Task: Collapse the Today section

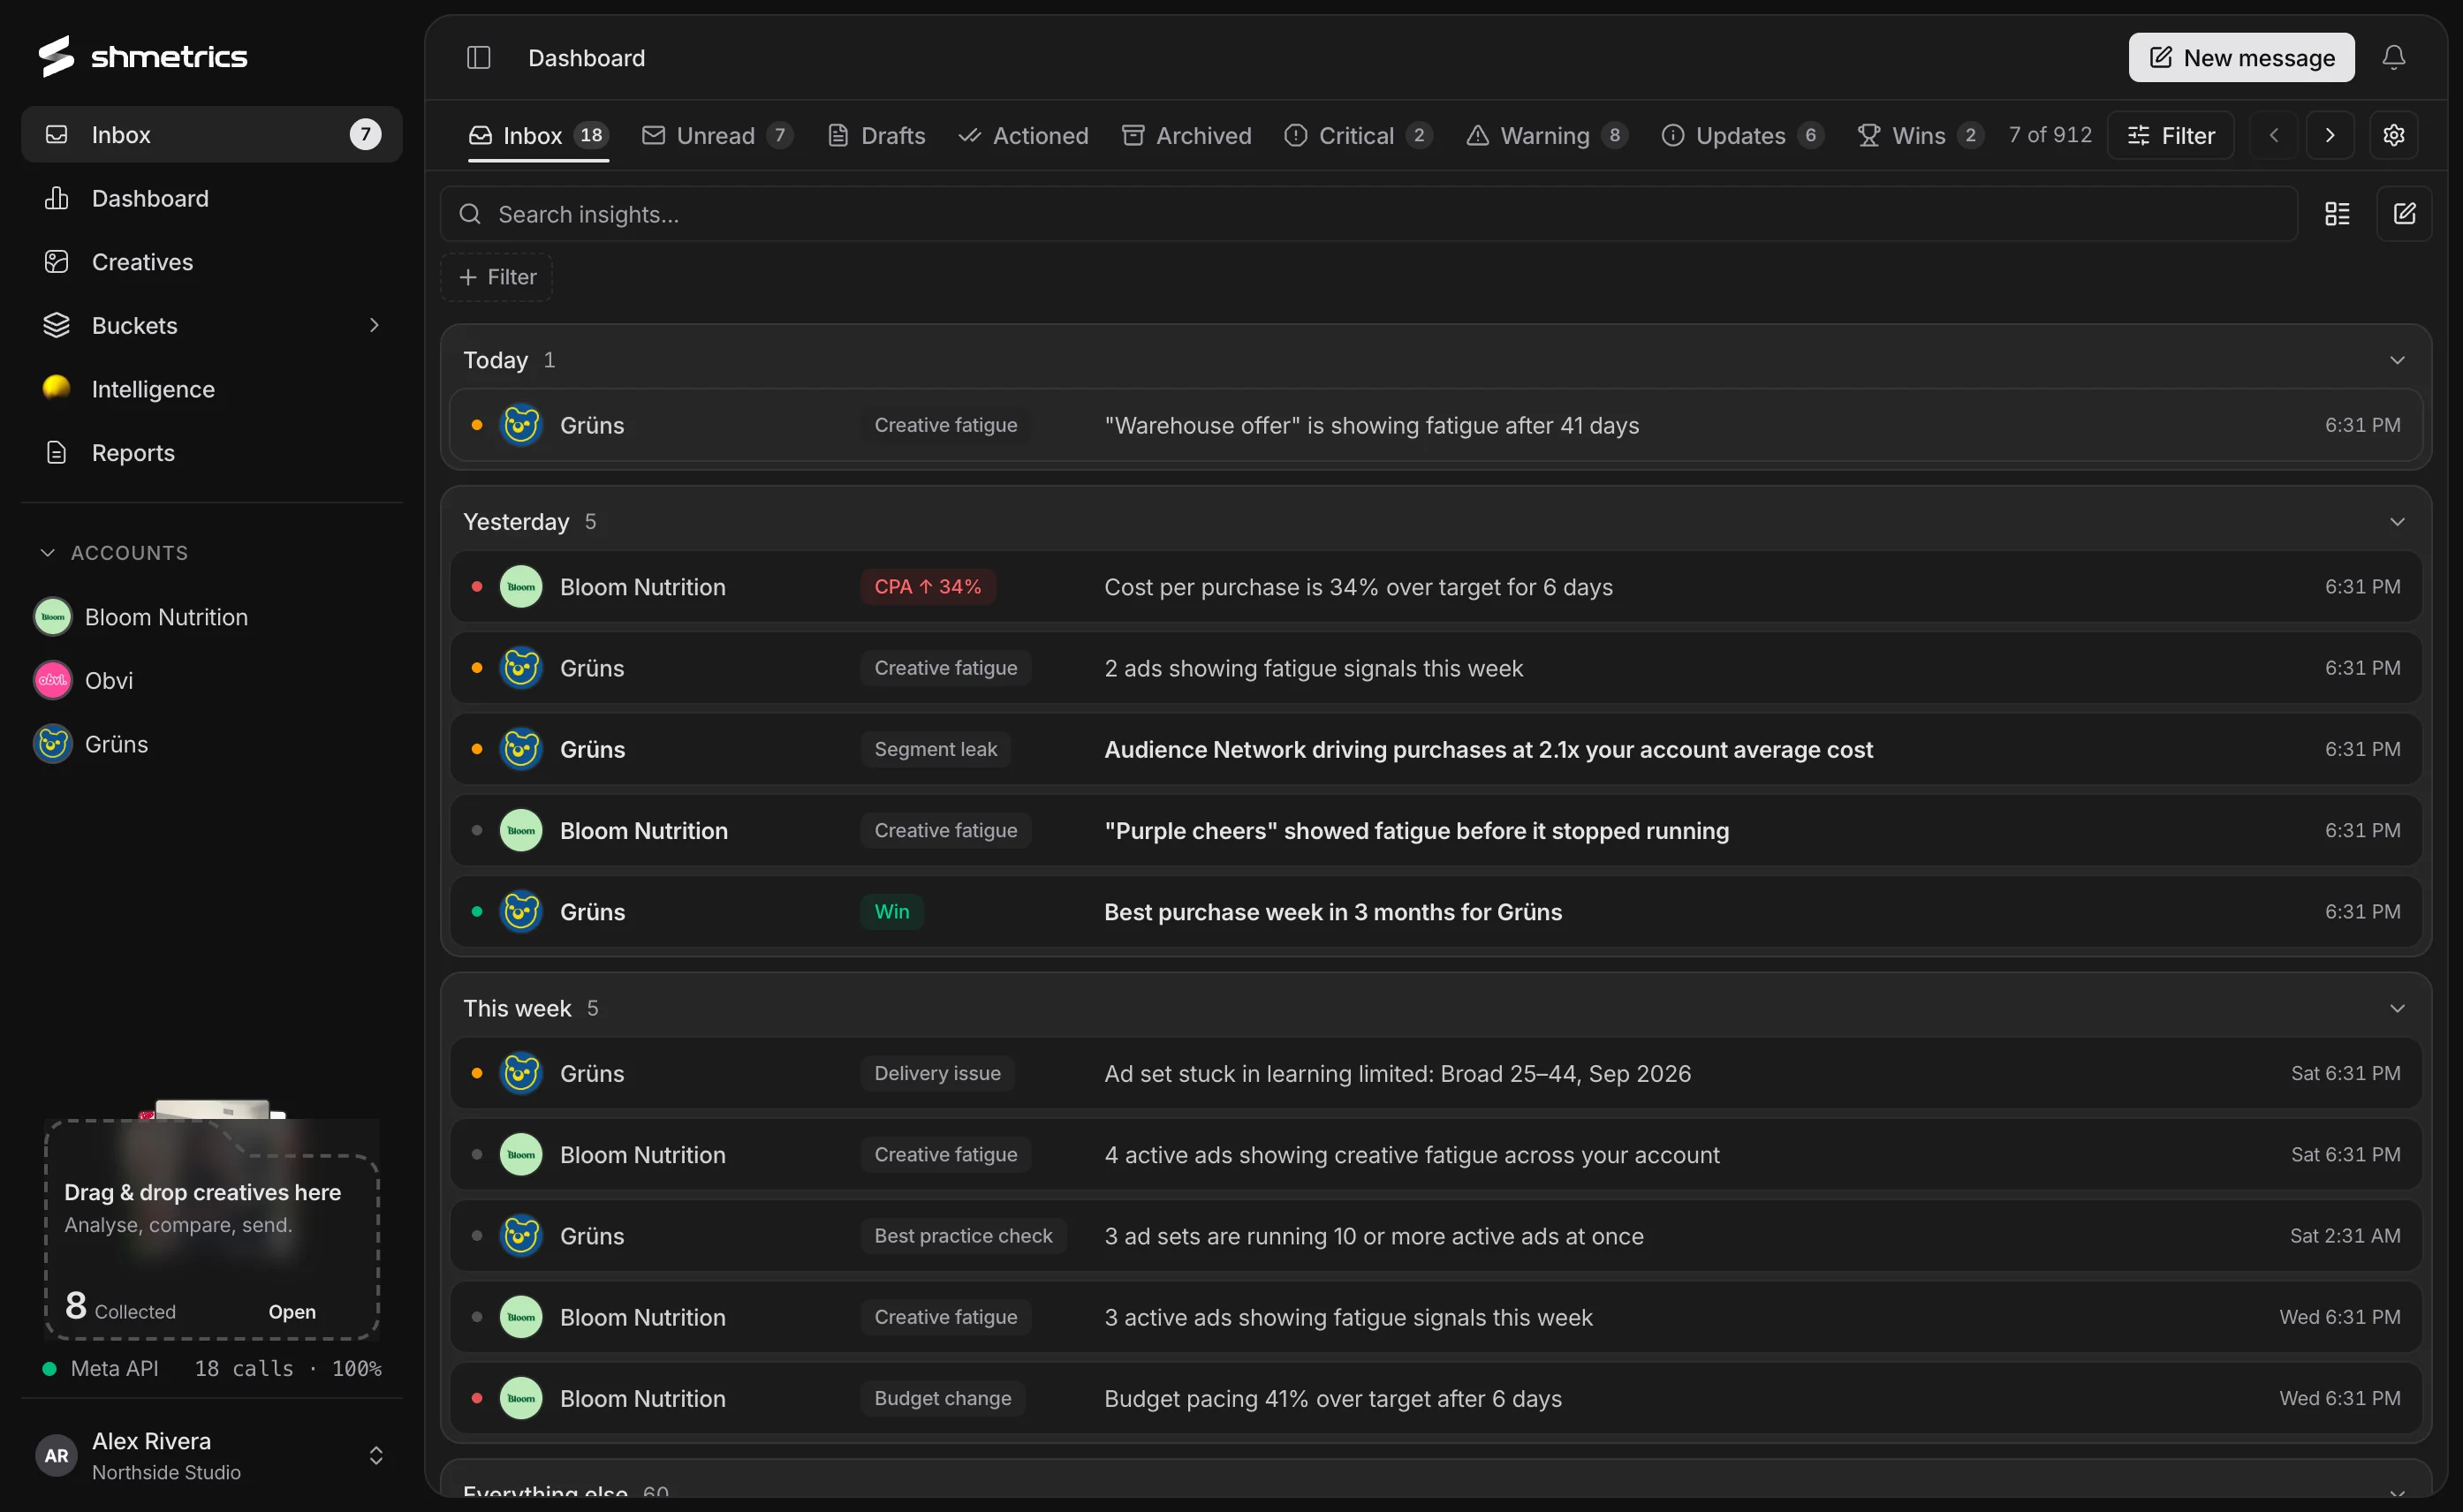Action: point(2397,360)
